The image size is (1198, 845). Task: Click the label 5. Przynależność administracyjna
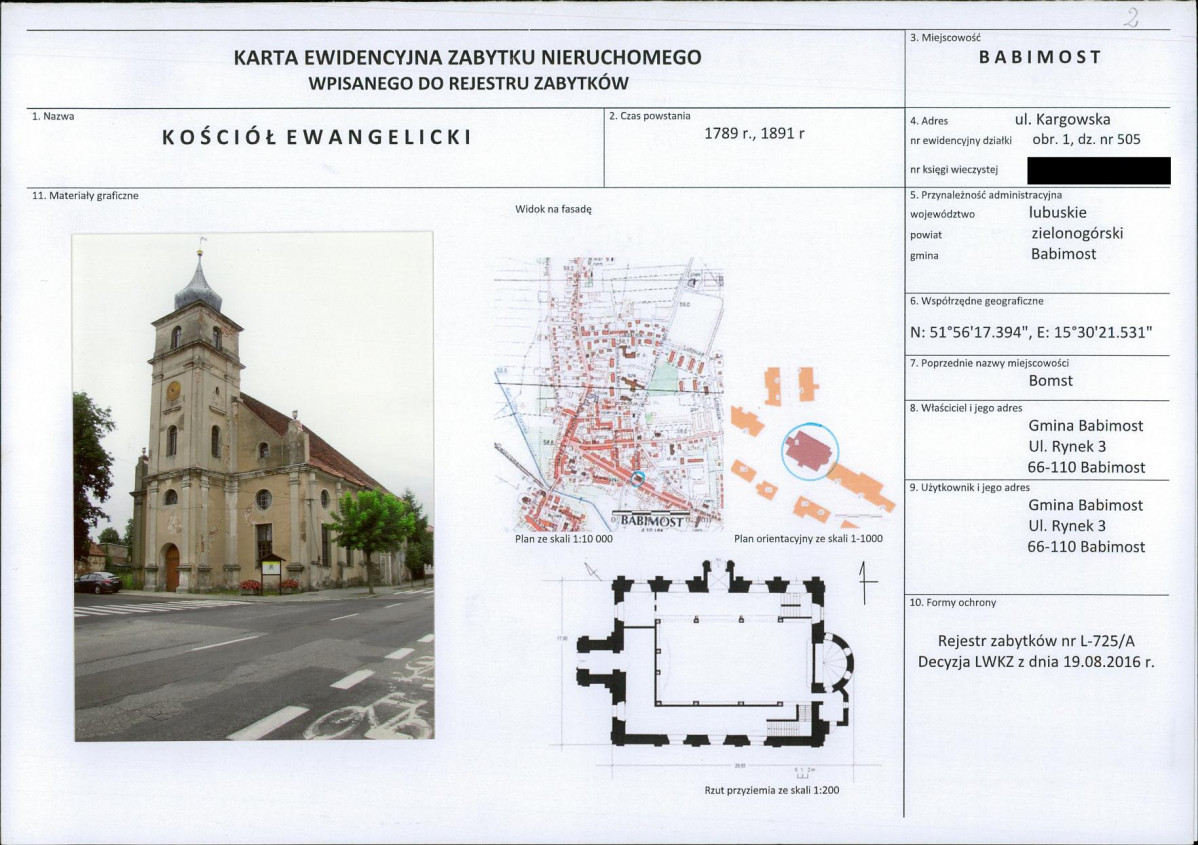coord(986,195)
